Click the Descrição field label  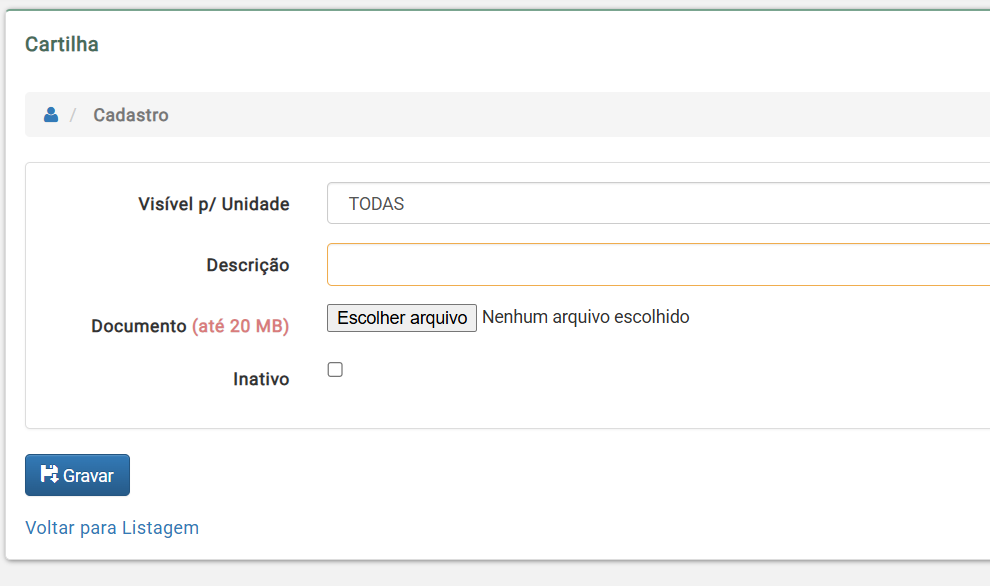[248, 265]
